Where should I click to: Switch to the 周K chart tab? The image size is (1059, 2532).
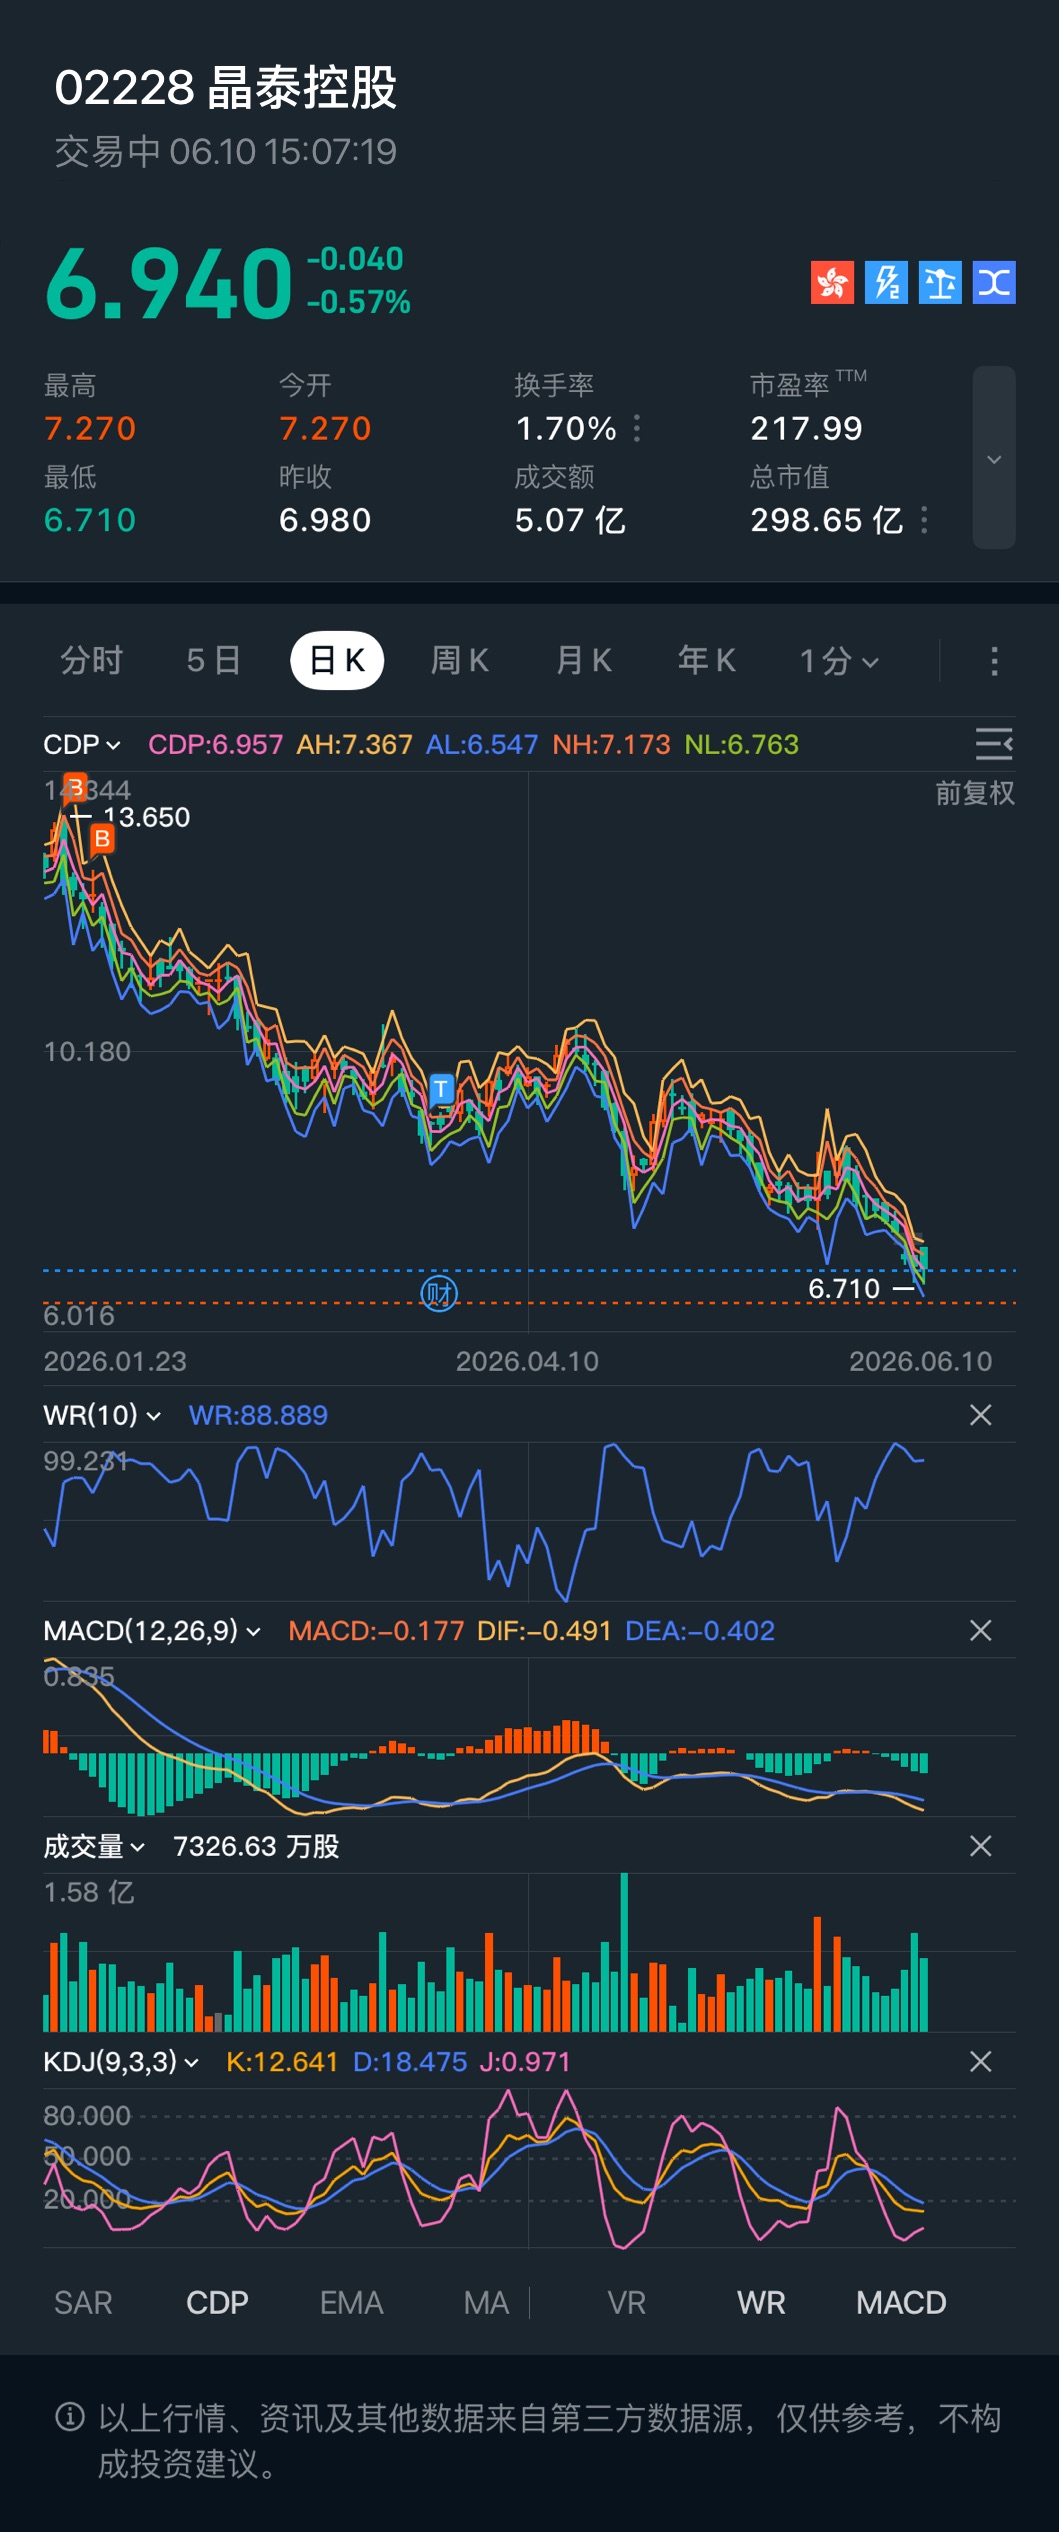[x=460, y=661]
